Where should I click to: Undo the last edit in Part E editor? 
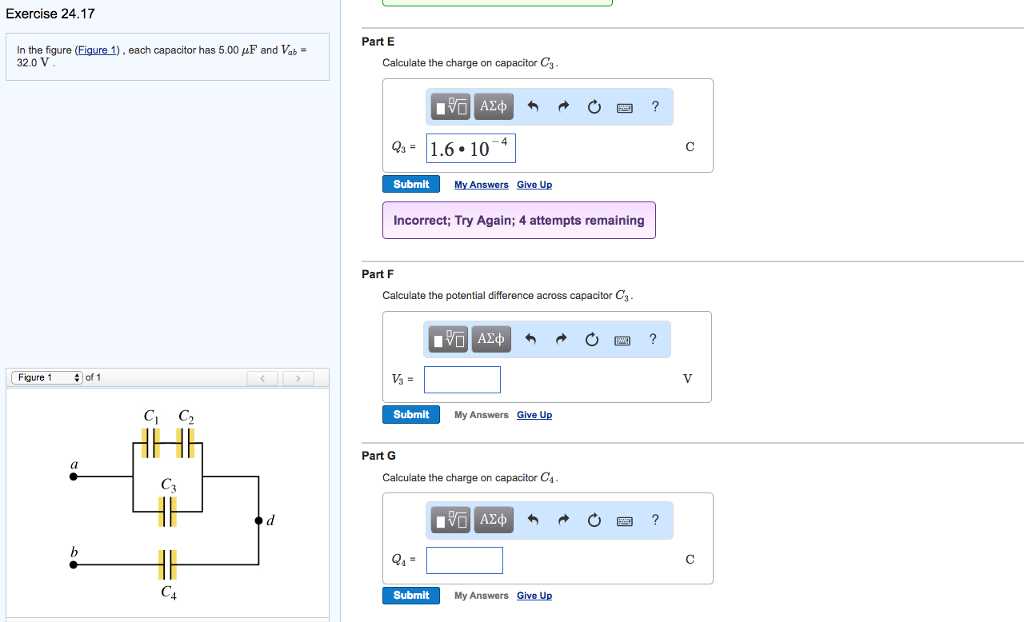pos(531,106)
